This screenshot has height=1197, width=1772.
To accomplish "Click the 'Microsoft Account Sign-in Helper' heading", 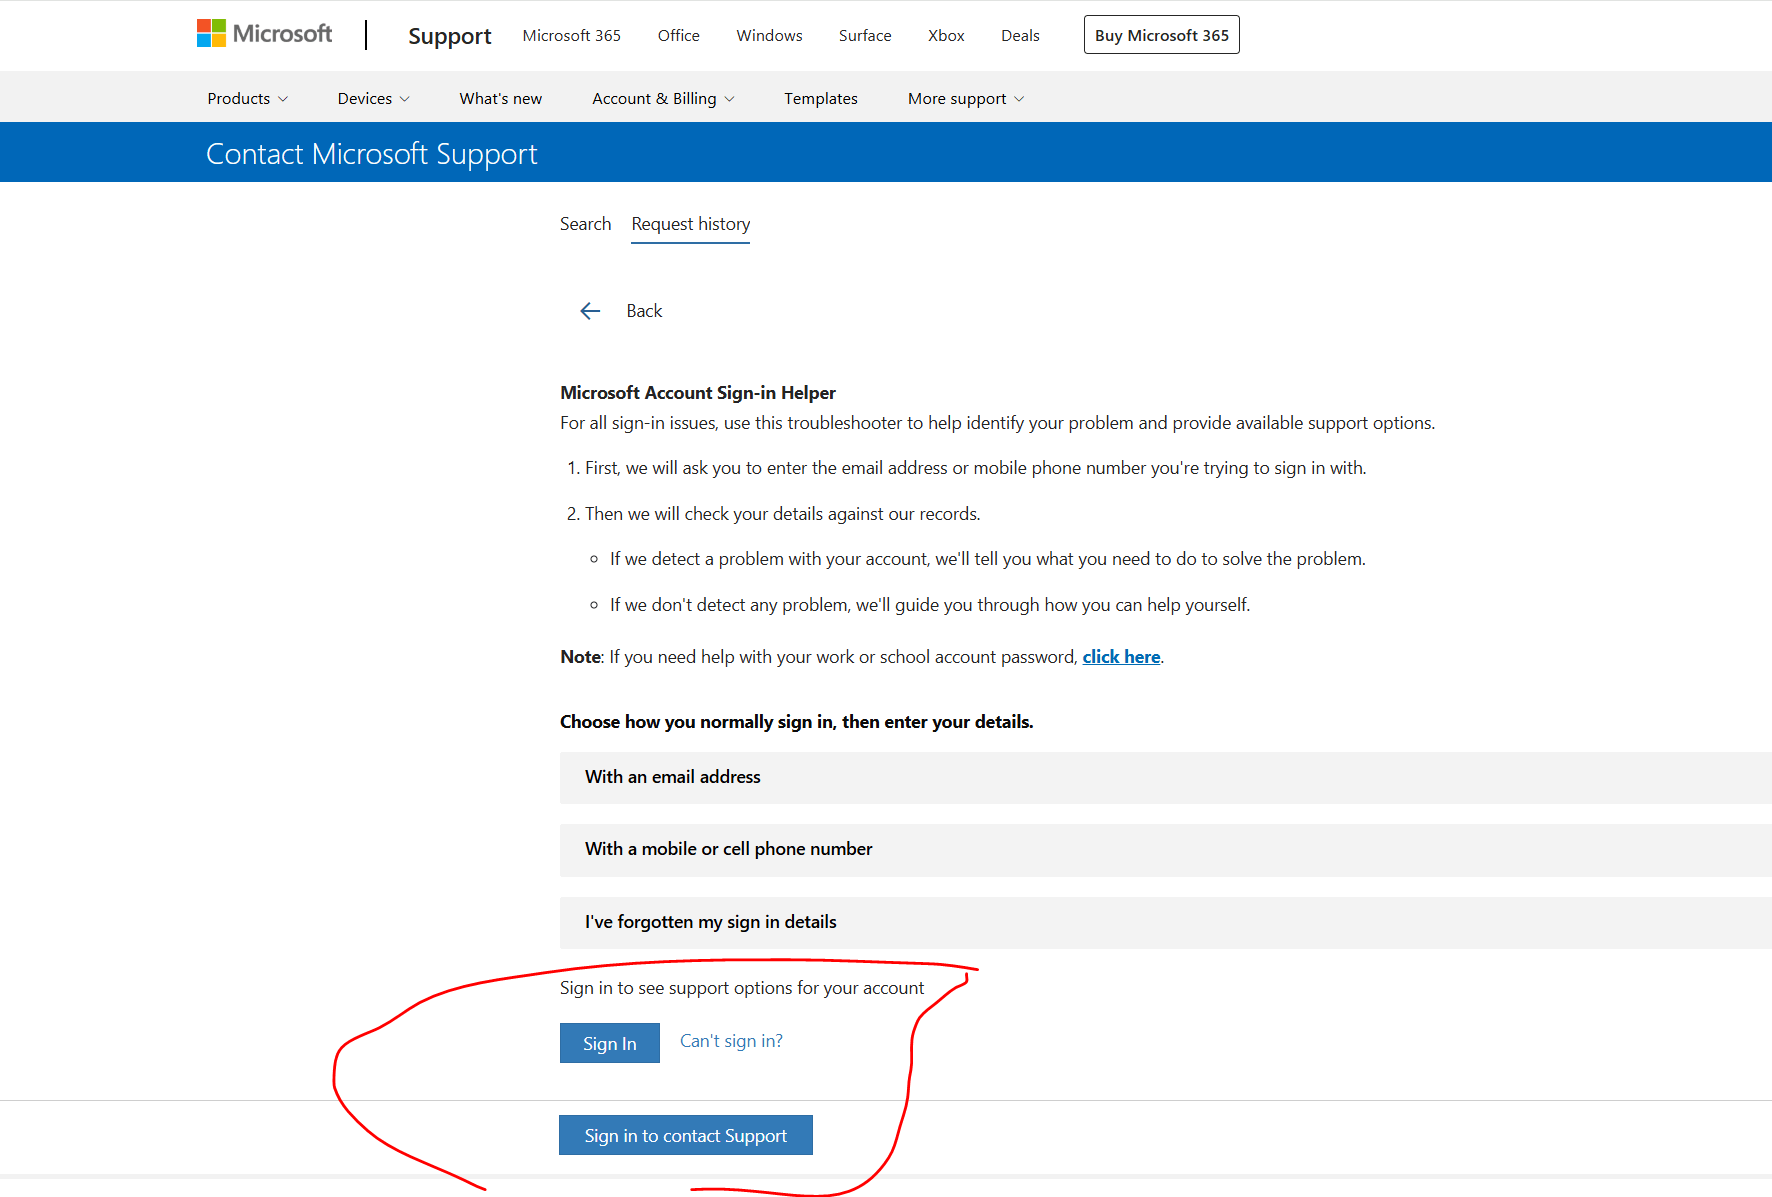I will 698,393.
